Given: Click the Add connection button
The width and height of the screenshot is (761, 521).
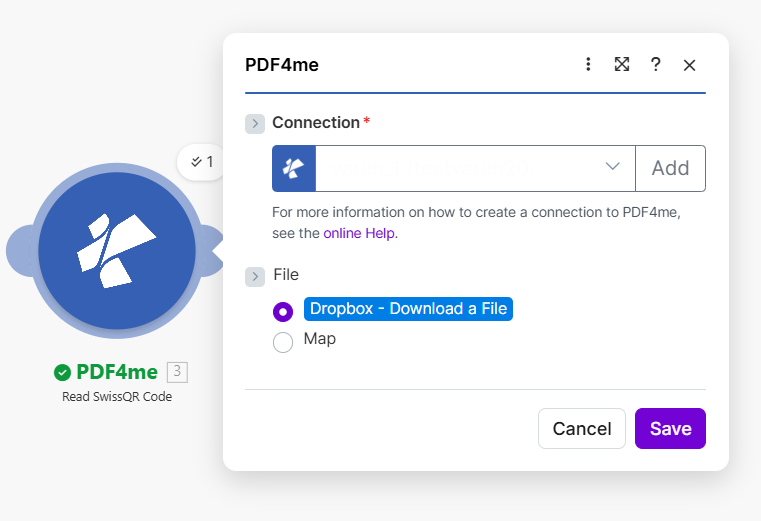Looking at the screenshot, I should coord(670,168).
